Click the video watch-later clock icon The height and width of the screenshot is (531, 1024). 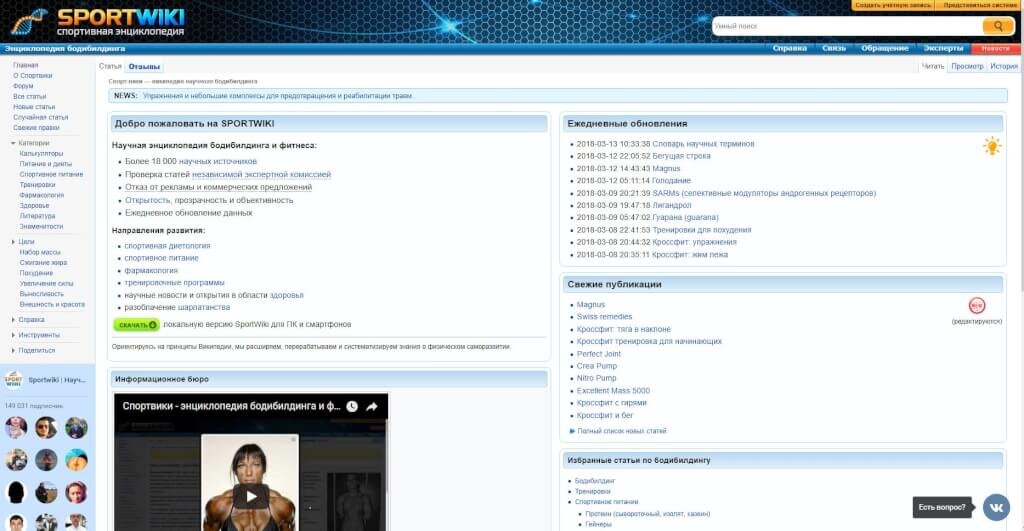(x=352, y=406)
